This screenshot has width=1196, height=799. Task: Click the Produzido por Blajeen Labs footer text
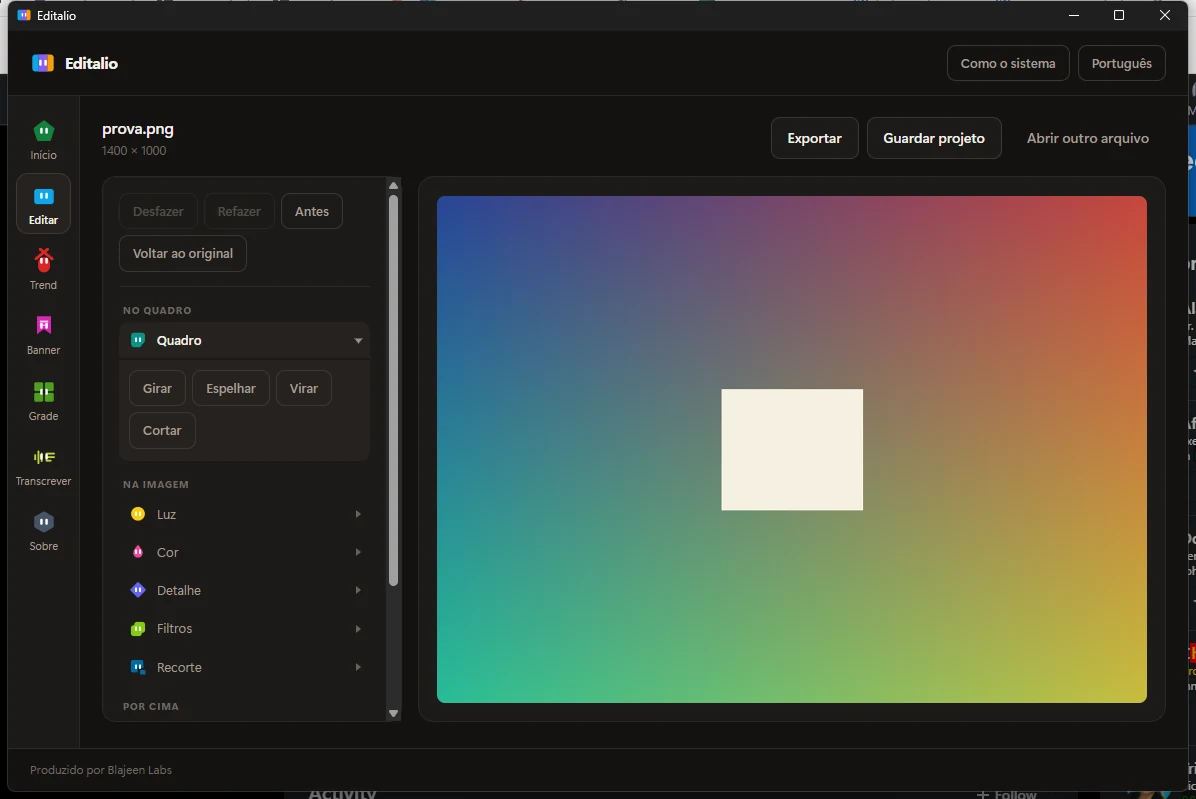pos(101,770)
